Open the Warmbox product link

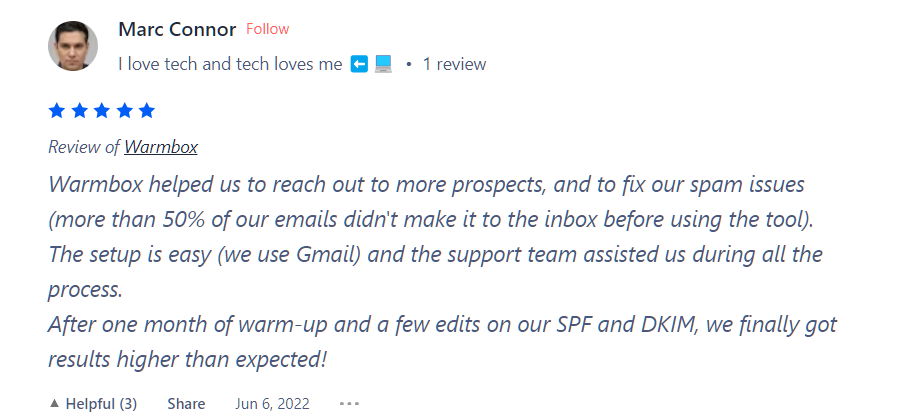pyautogui.click(x=161, y=147)
